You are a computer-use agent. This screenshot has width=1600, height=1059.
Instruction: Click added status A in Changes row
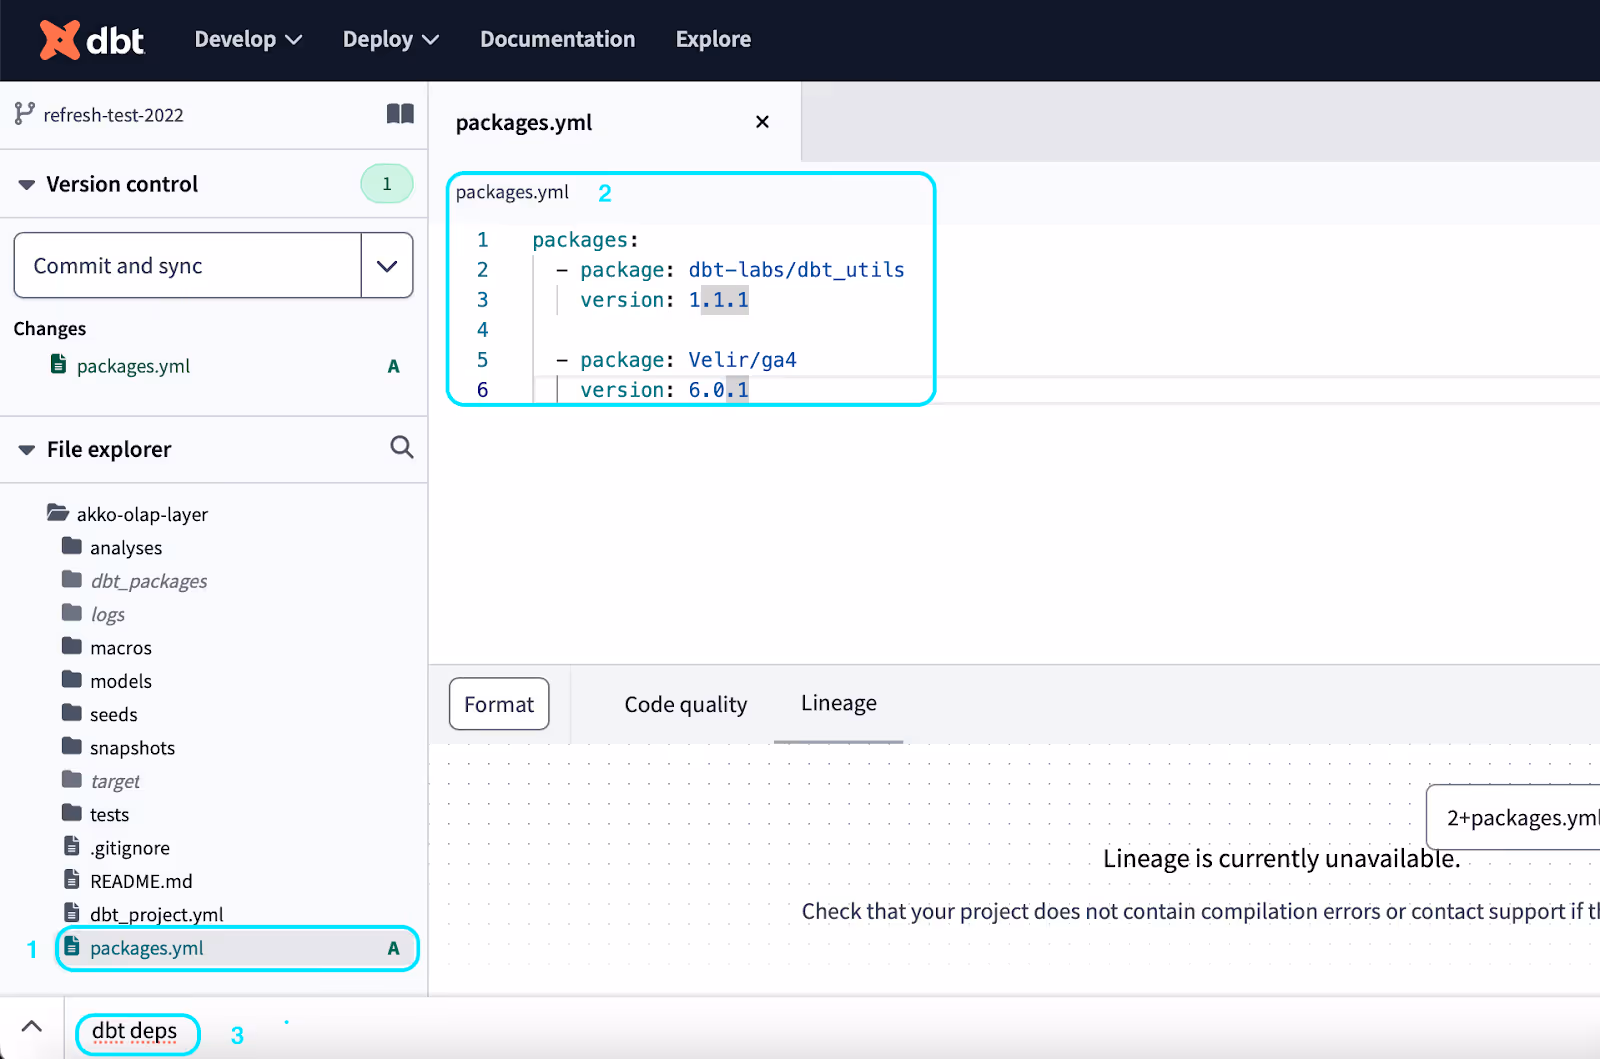click(393, 366)
